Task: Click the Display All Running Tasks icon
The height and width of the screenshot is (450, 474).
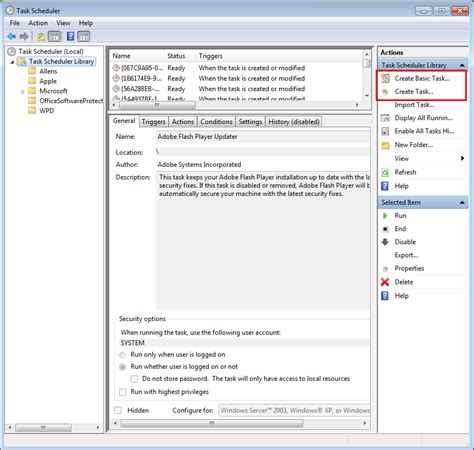Action: (385, 118)
